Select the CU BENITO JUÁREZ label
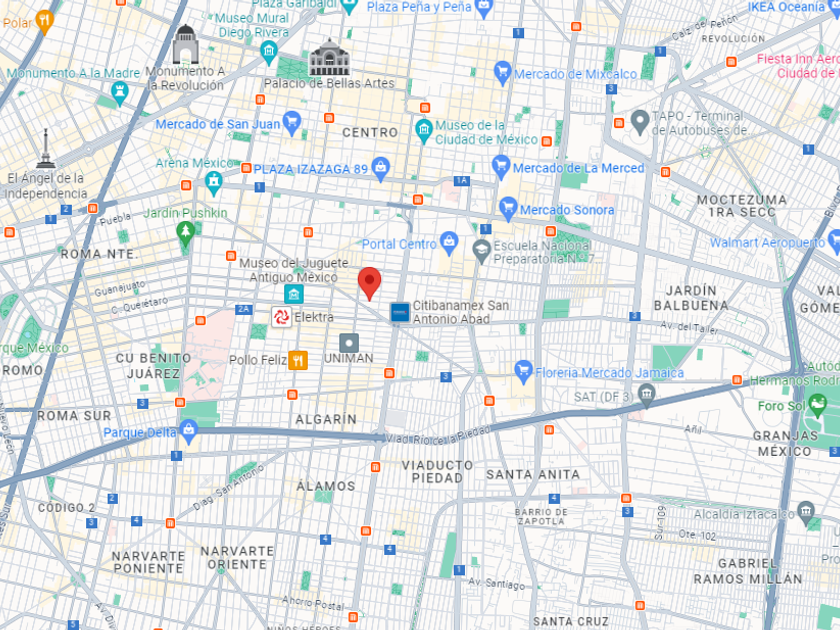 153,366
